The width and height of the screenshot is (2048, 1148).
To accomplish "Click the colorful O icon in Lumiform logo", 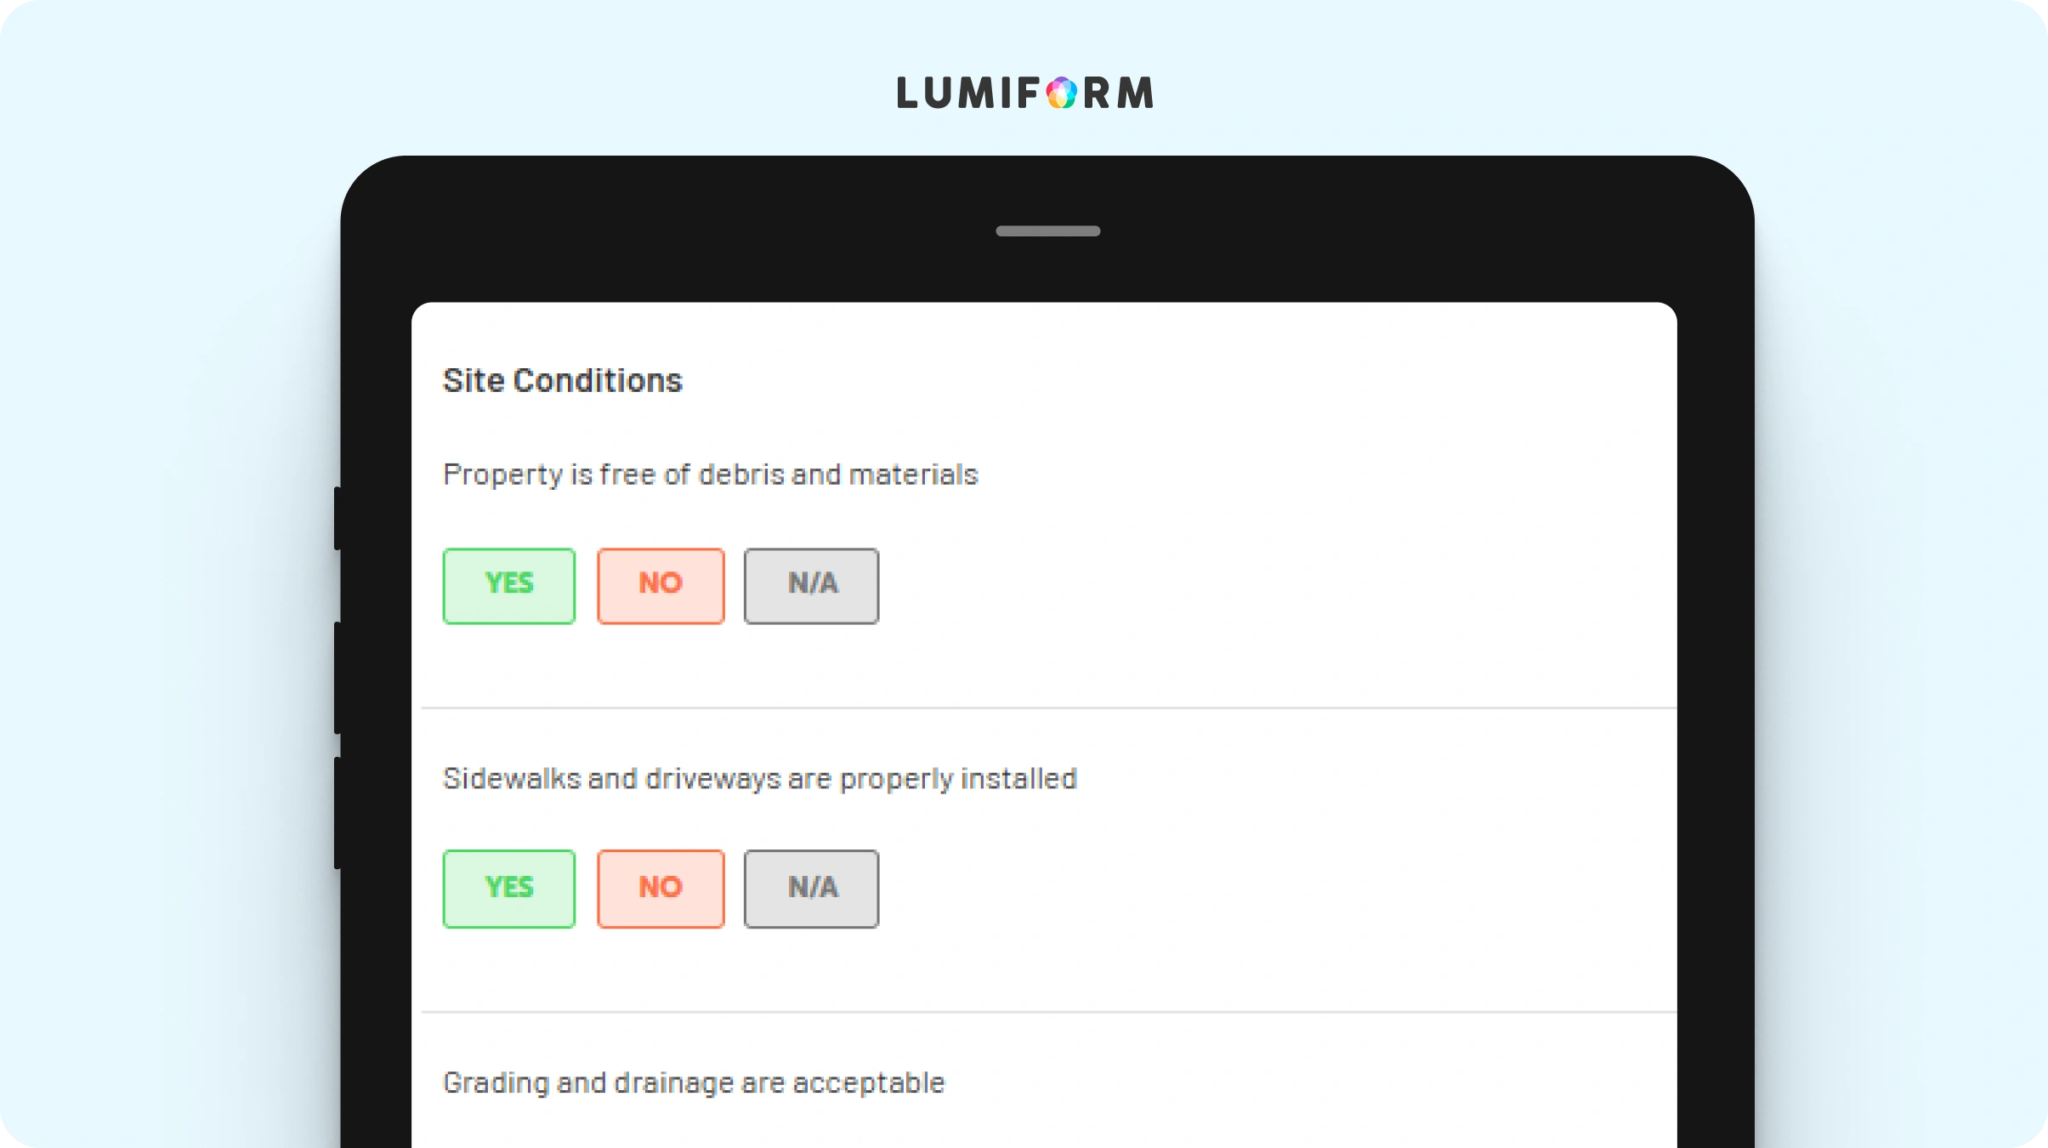I will [x=1062, y=93].
